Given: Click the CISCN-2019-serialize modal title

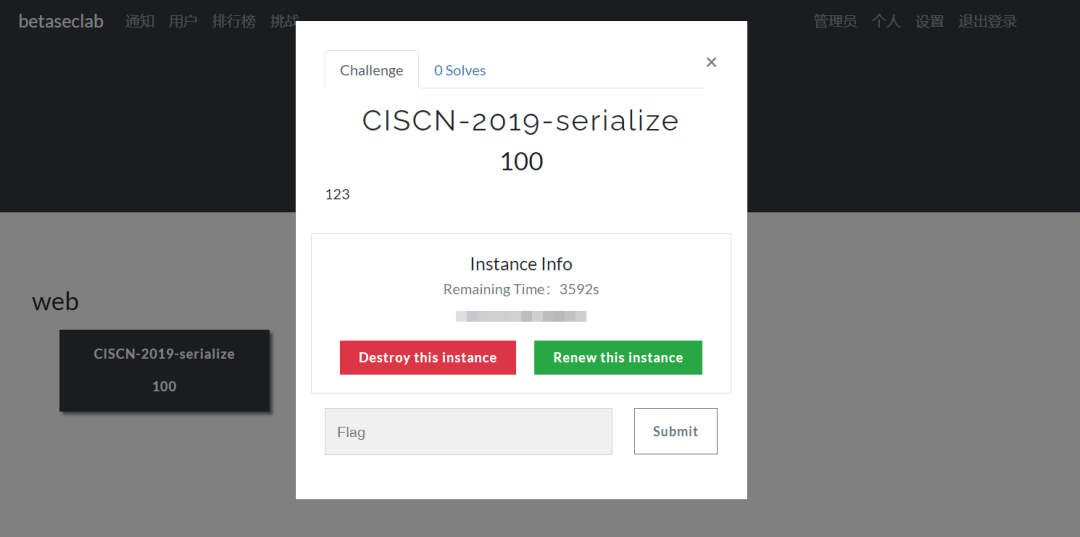Looking at the screenshot, I should (x=521, y=121).
